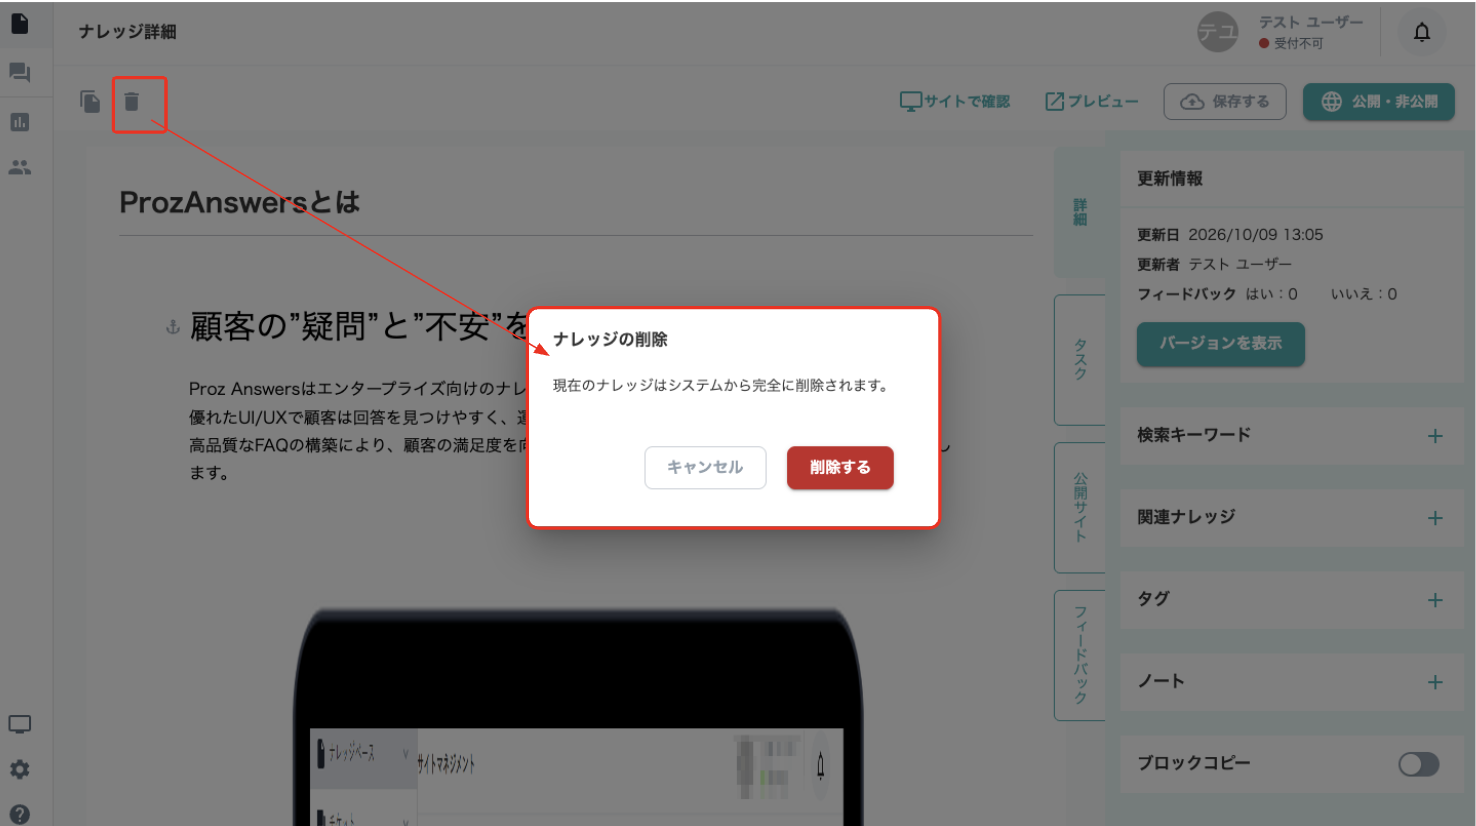Switch to the タスク vertical tab

pyautogui.click(x=1080, y=360)
